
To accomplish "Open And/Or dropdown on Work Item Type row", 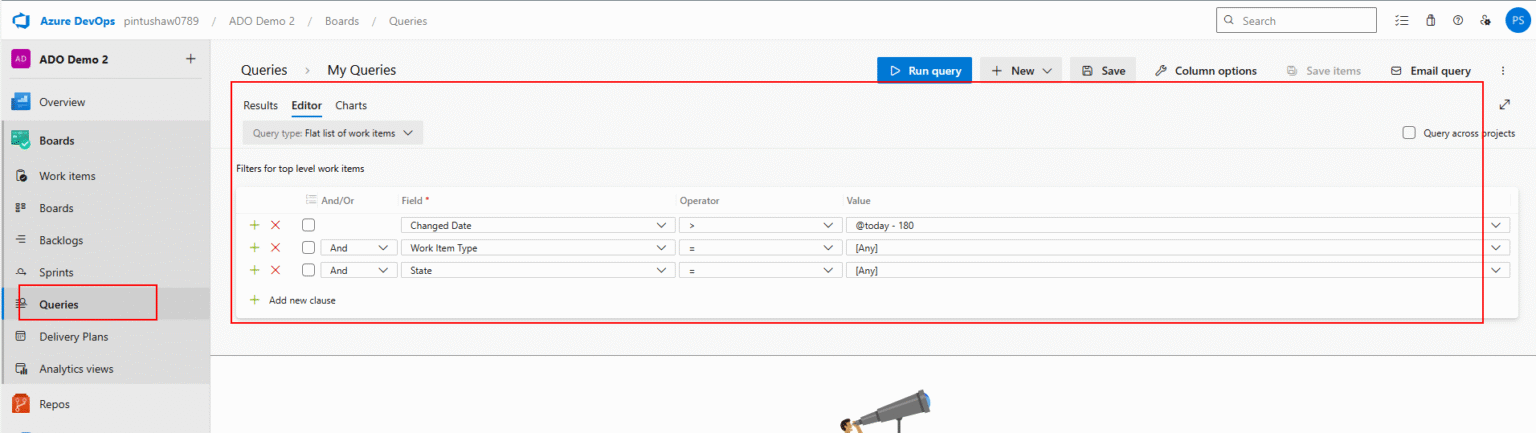I will 359,247.
